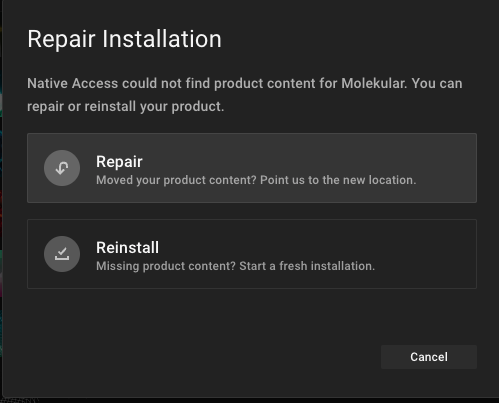499x403 pixels.
Task: Click "repair or reinstall your product." line
Action: pyautogui.click(x=125, y=107)
